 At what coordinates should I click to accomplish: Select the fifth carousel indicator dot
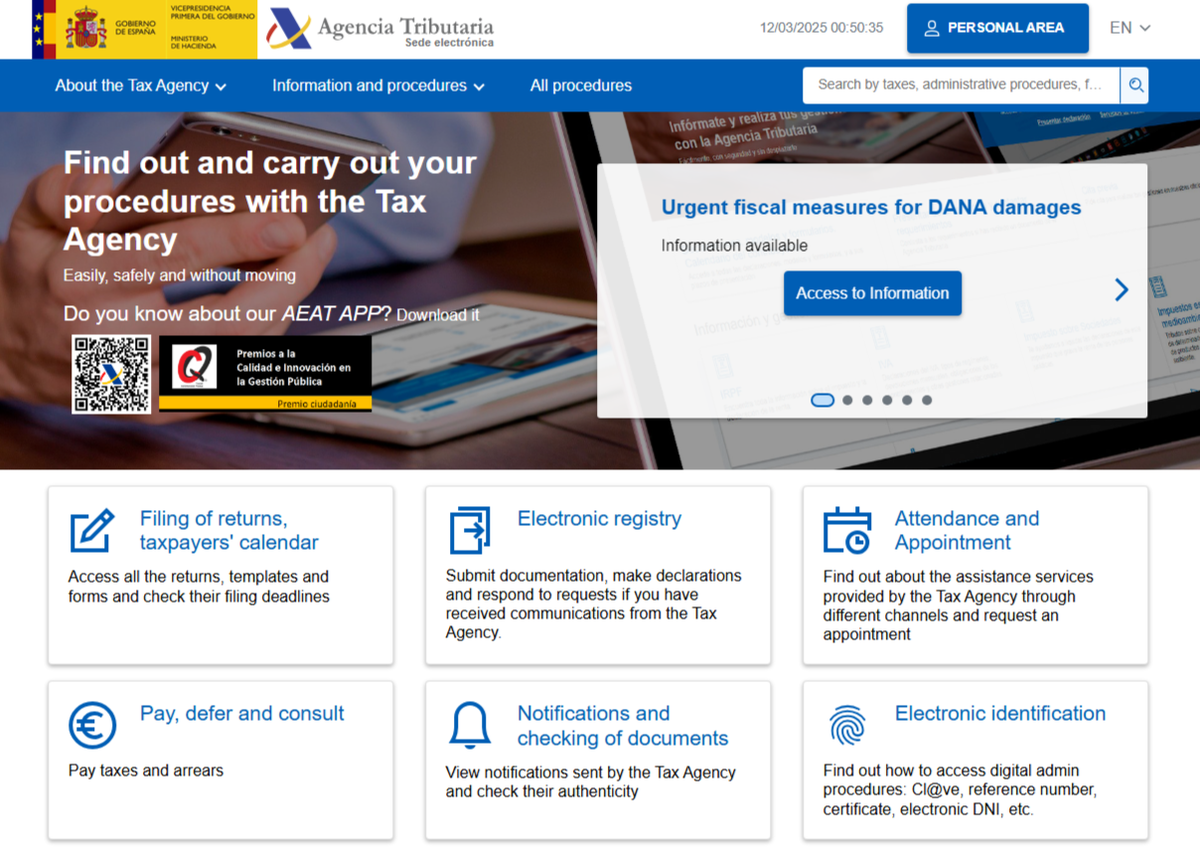point(907,400)
